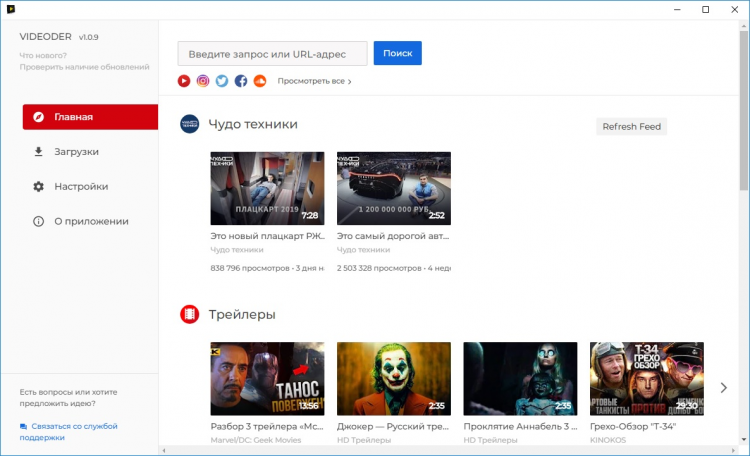Open the Джокер trailer thumbnail
Image resolution: width=750 pixels, height=456 pixels.
(393, 378)
